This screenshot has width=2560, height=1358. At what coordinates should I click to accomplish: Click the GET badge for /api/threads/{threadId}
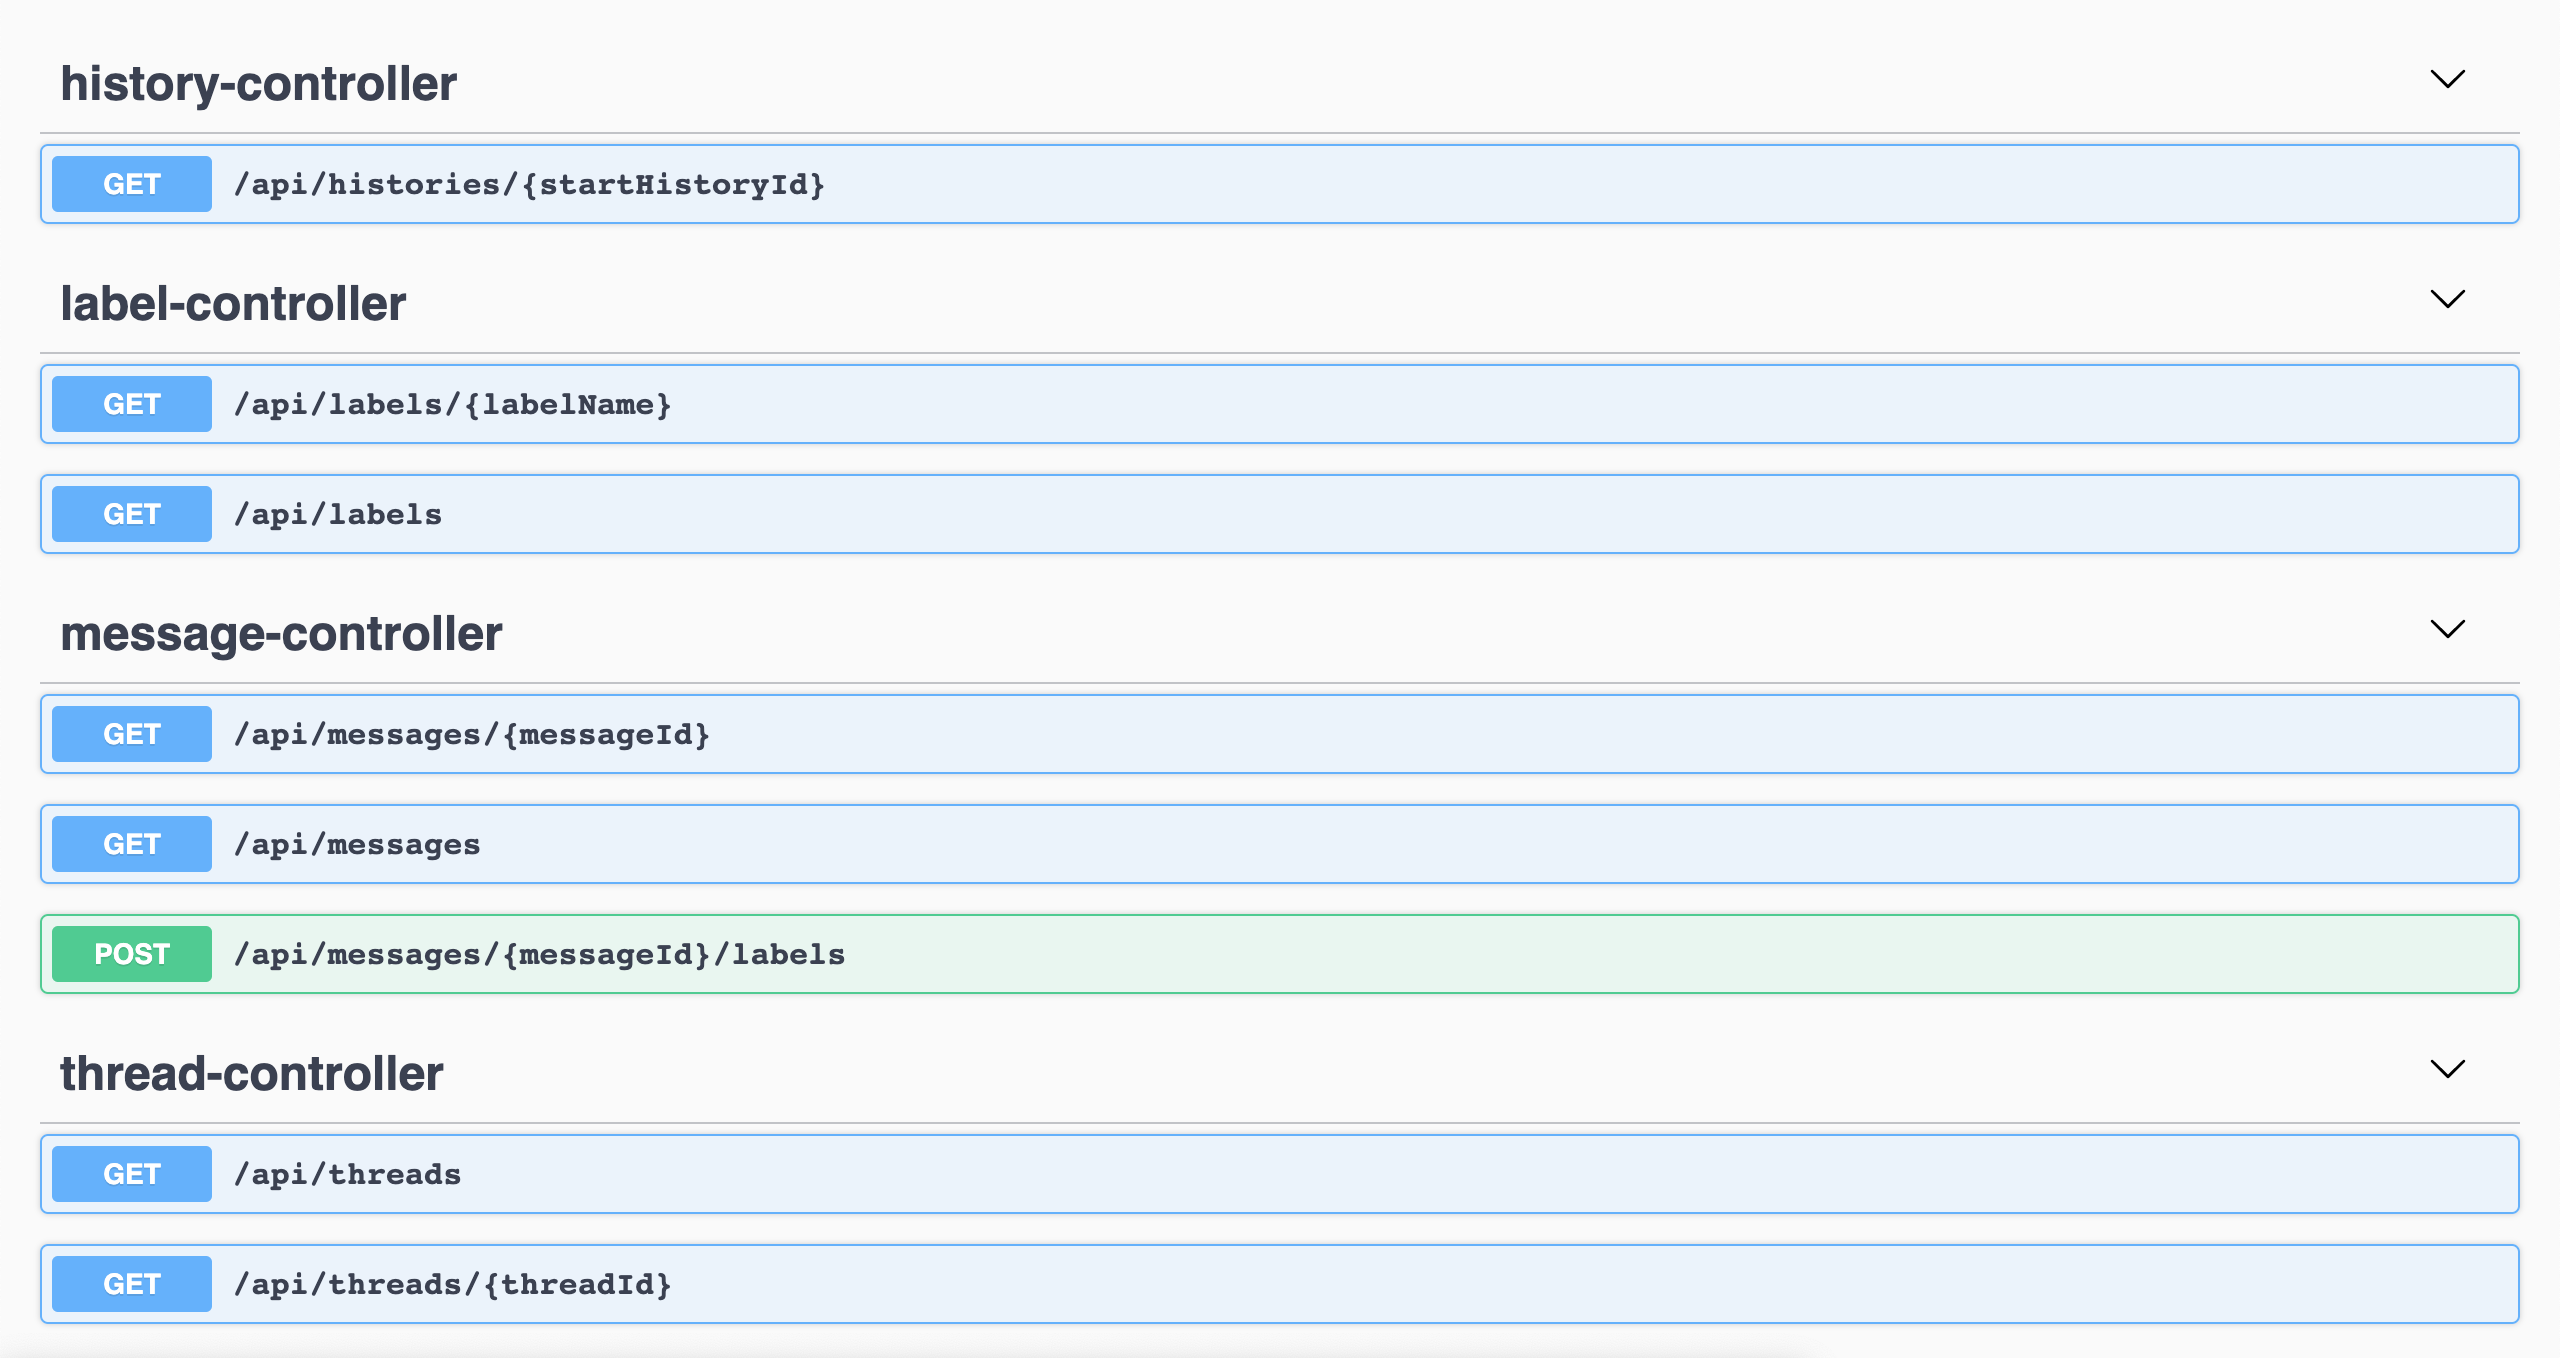pos(132,1284)
